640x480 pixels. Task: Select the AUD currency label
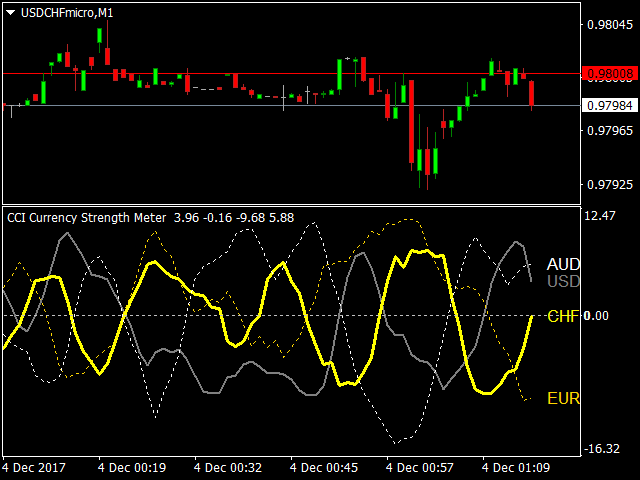[x=563, y=264]
